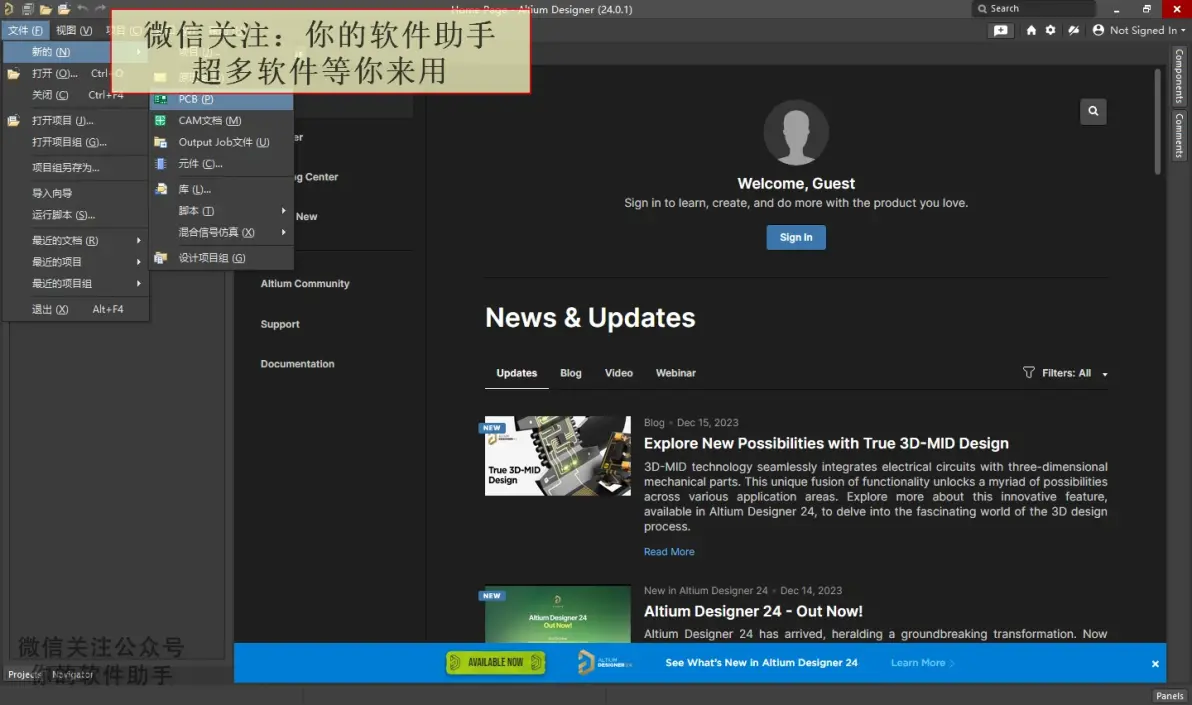This screenshot has width=1192, height=705.
Task: Click the crossed-out cloud connection icon
Action: (x=1073, y=30)
